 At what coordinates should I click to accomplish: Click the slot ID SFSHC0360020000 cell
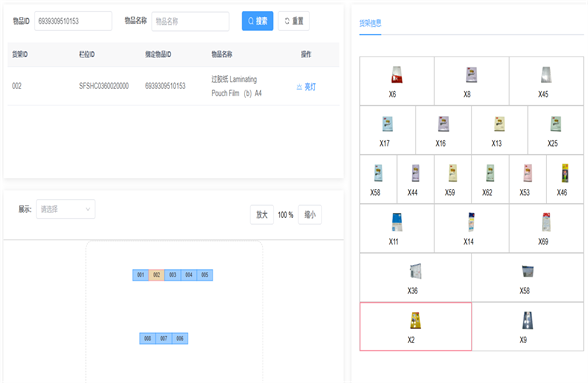(104, 86)
